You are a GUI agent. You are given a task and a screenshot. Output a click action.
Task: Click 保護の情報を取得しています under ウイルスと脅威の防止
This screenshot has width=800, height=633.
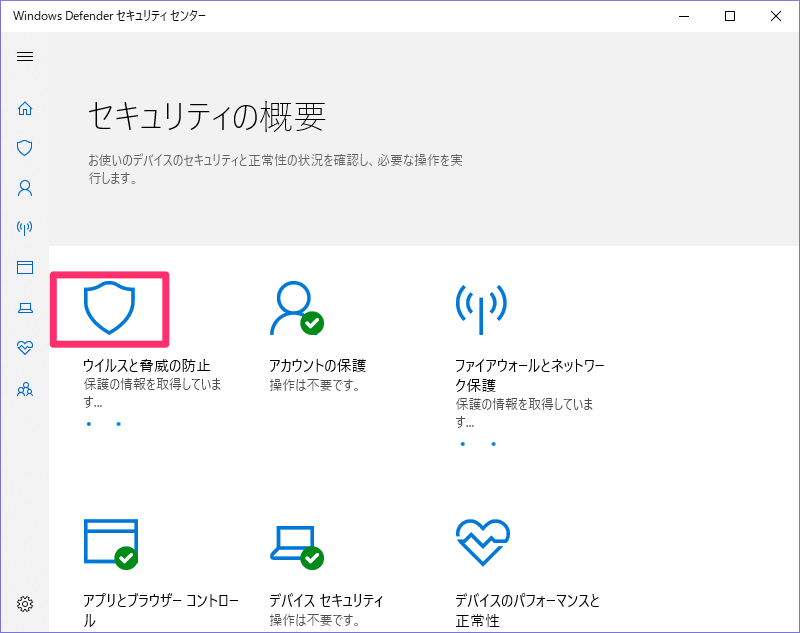(x=153, y=393)
